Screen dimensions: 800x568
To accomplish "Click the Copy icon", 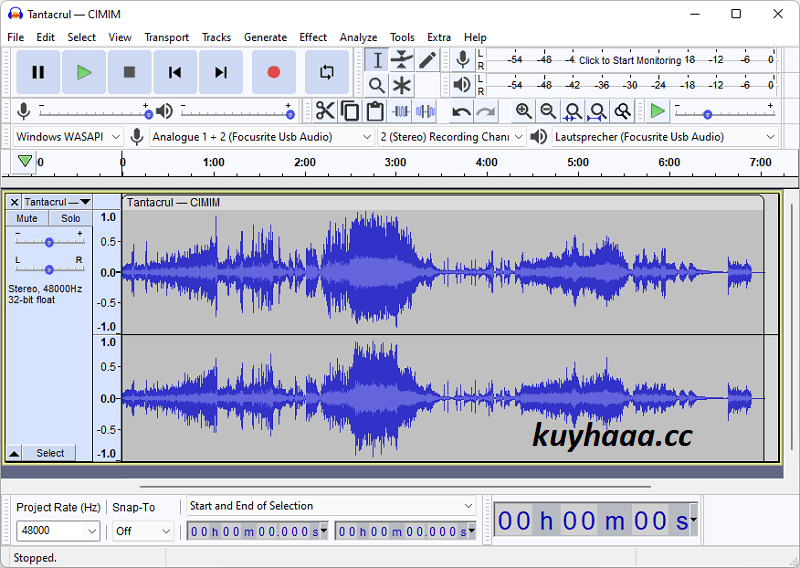I will tap(350, 111).
